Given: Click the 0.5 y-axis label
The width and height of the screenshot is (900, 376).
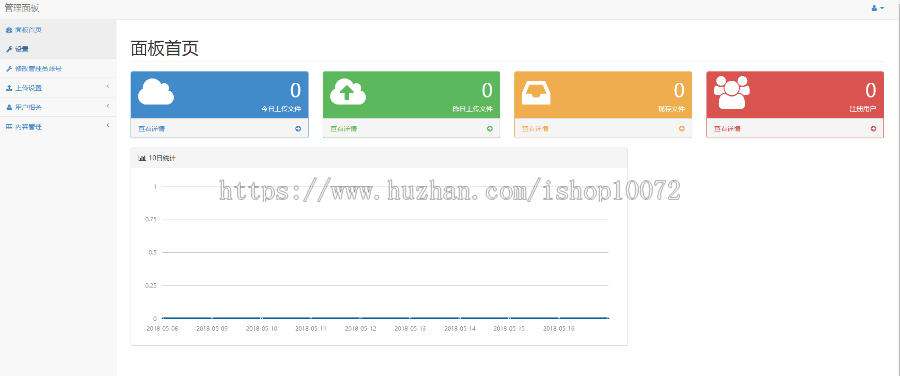Looking at the screenshot, I should 152,252.
